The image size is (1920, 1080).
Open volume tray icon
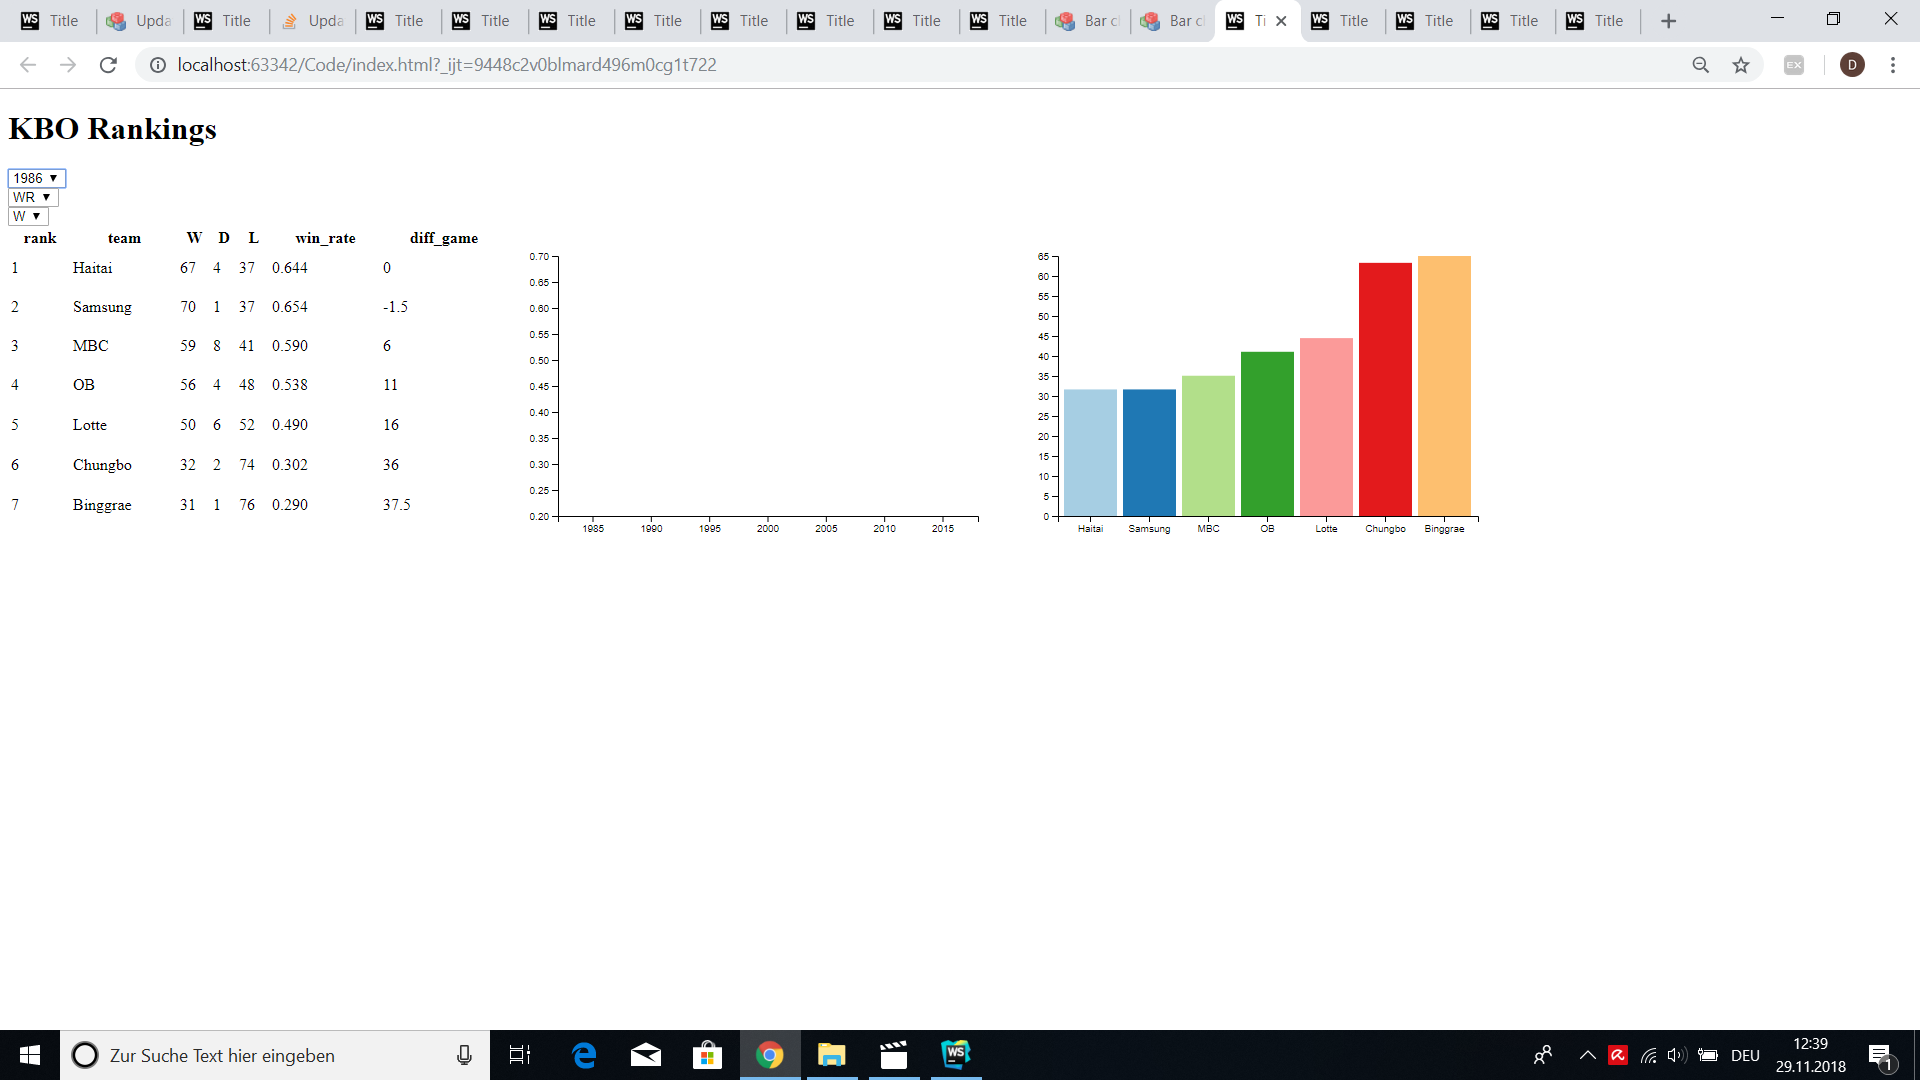click(1677, 1055)
